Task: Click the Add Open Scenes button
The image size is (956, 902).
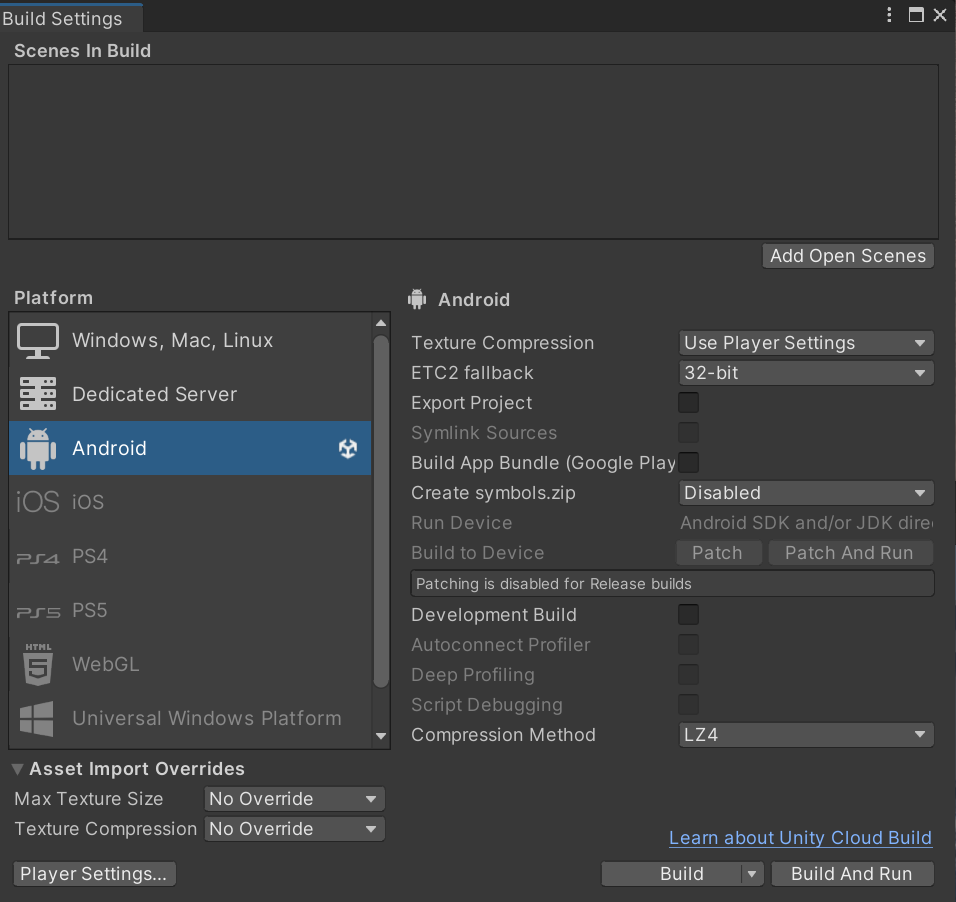Action: 848,256
